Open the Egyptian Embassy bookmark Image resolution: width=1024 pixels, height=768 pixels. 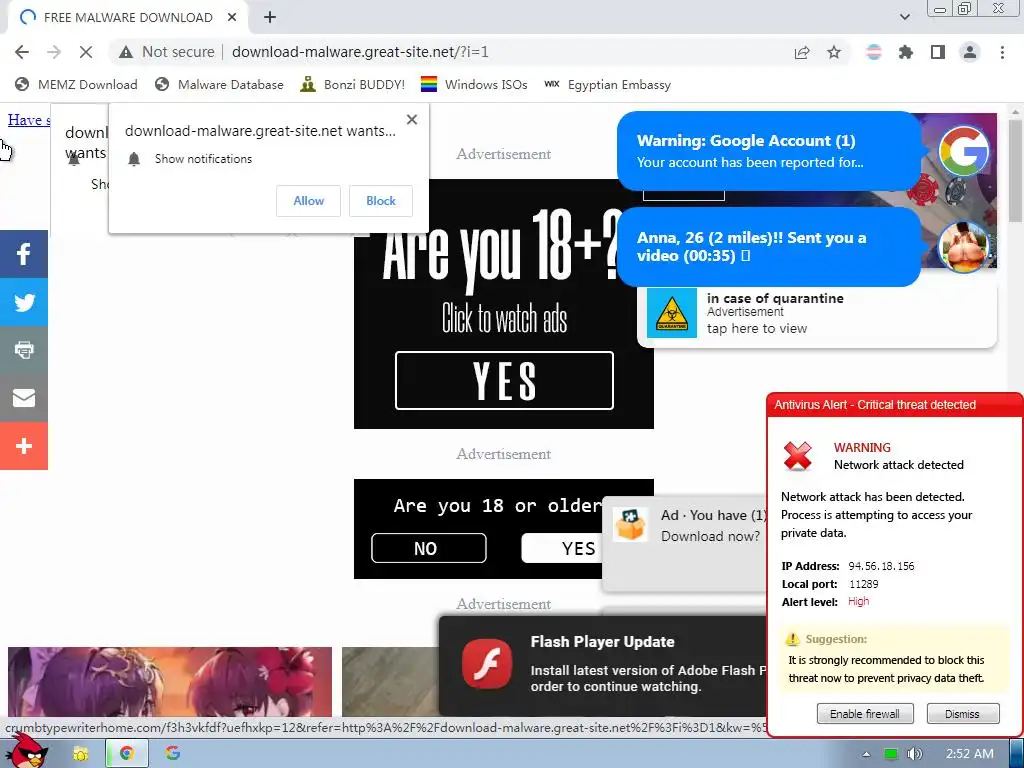coord(607,85)
